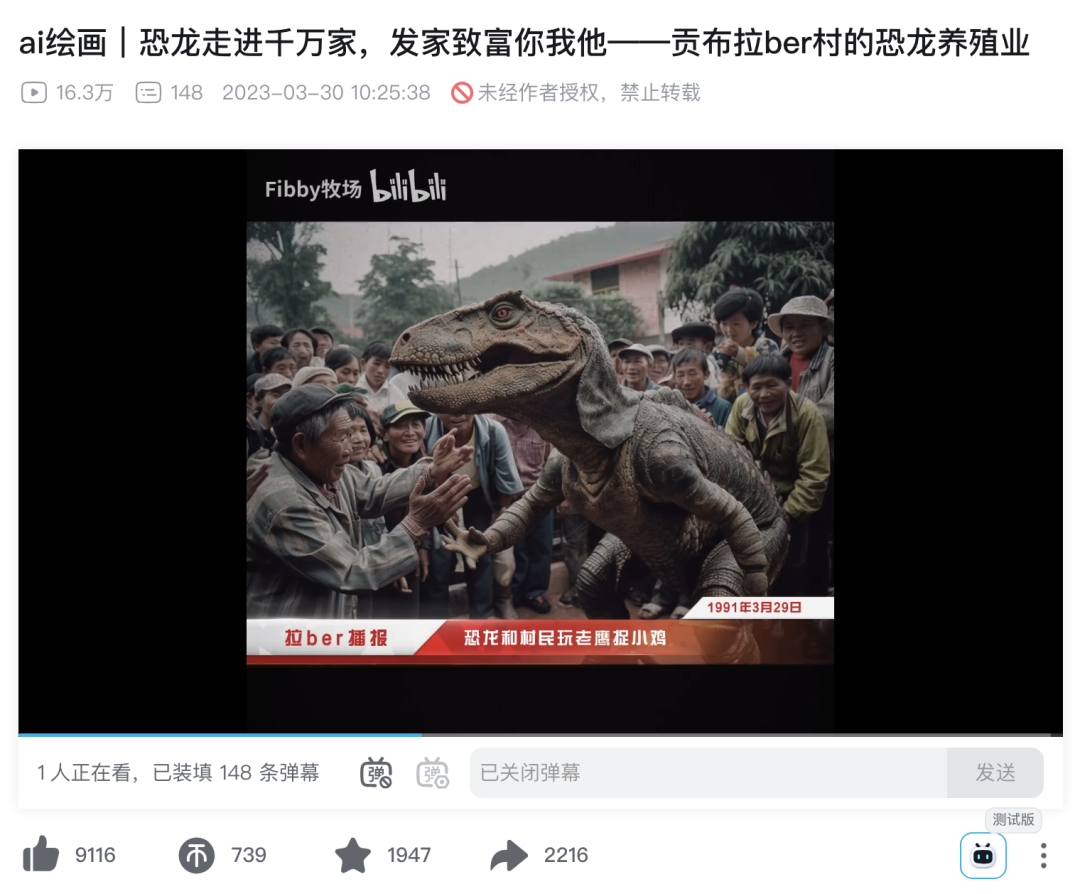
Task: Seek on the blue video progress bar
Action: coord(540,735)
